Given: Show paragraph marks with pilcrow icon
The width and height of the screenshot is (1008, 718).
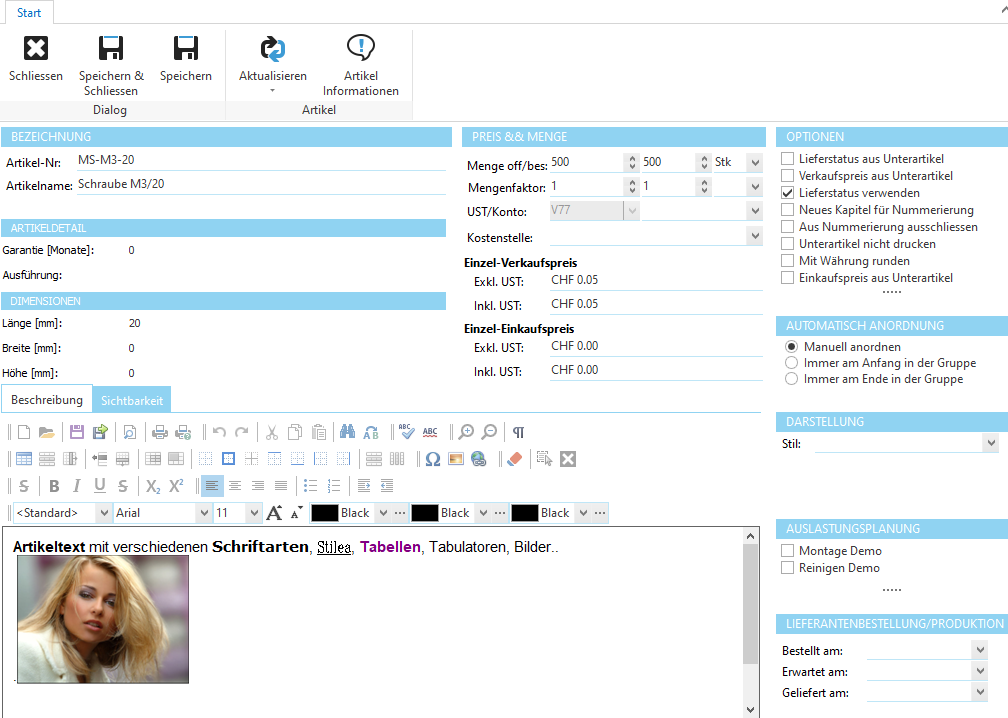Looking at the screenshot, I should pyautogui.click(x=518, y=432).
